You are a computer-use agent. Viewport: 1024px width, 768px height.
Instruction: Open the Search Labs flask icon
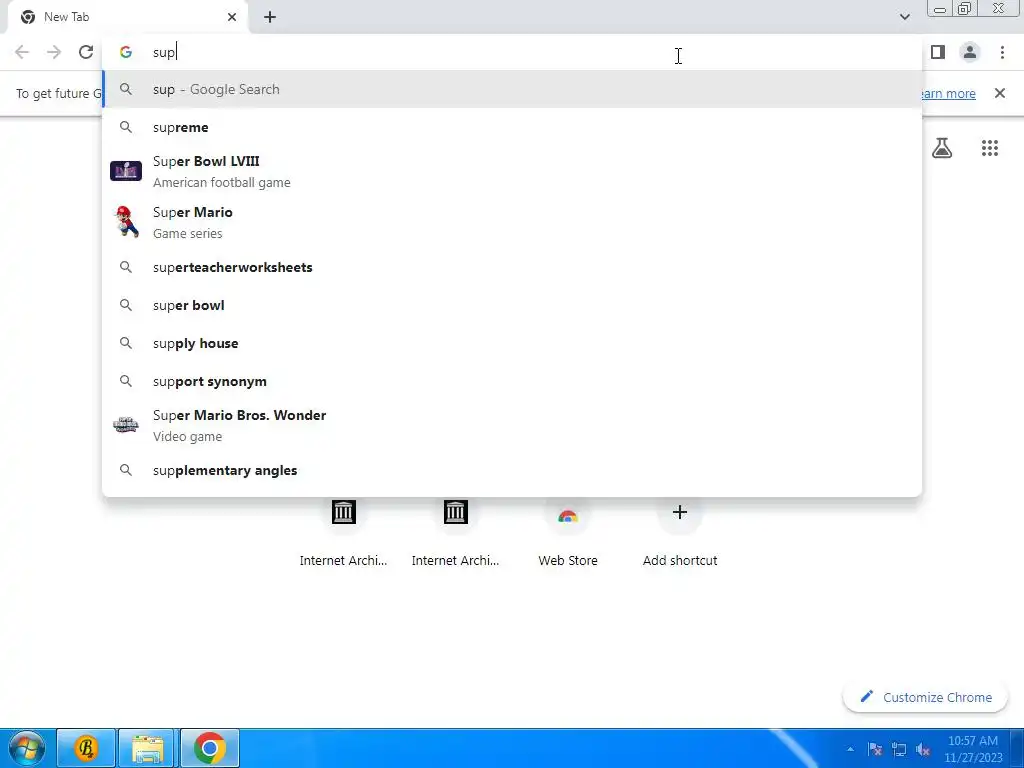[x=942, y=148]
